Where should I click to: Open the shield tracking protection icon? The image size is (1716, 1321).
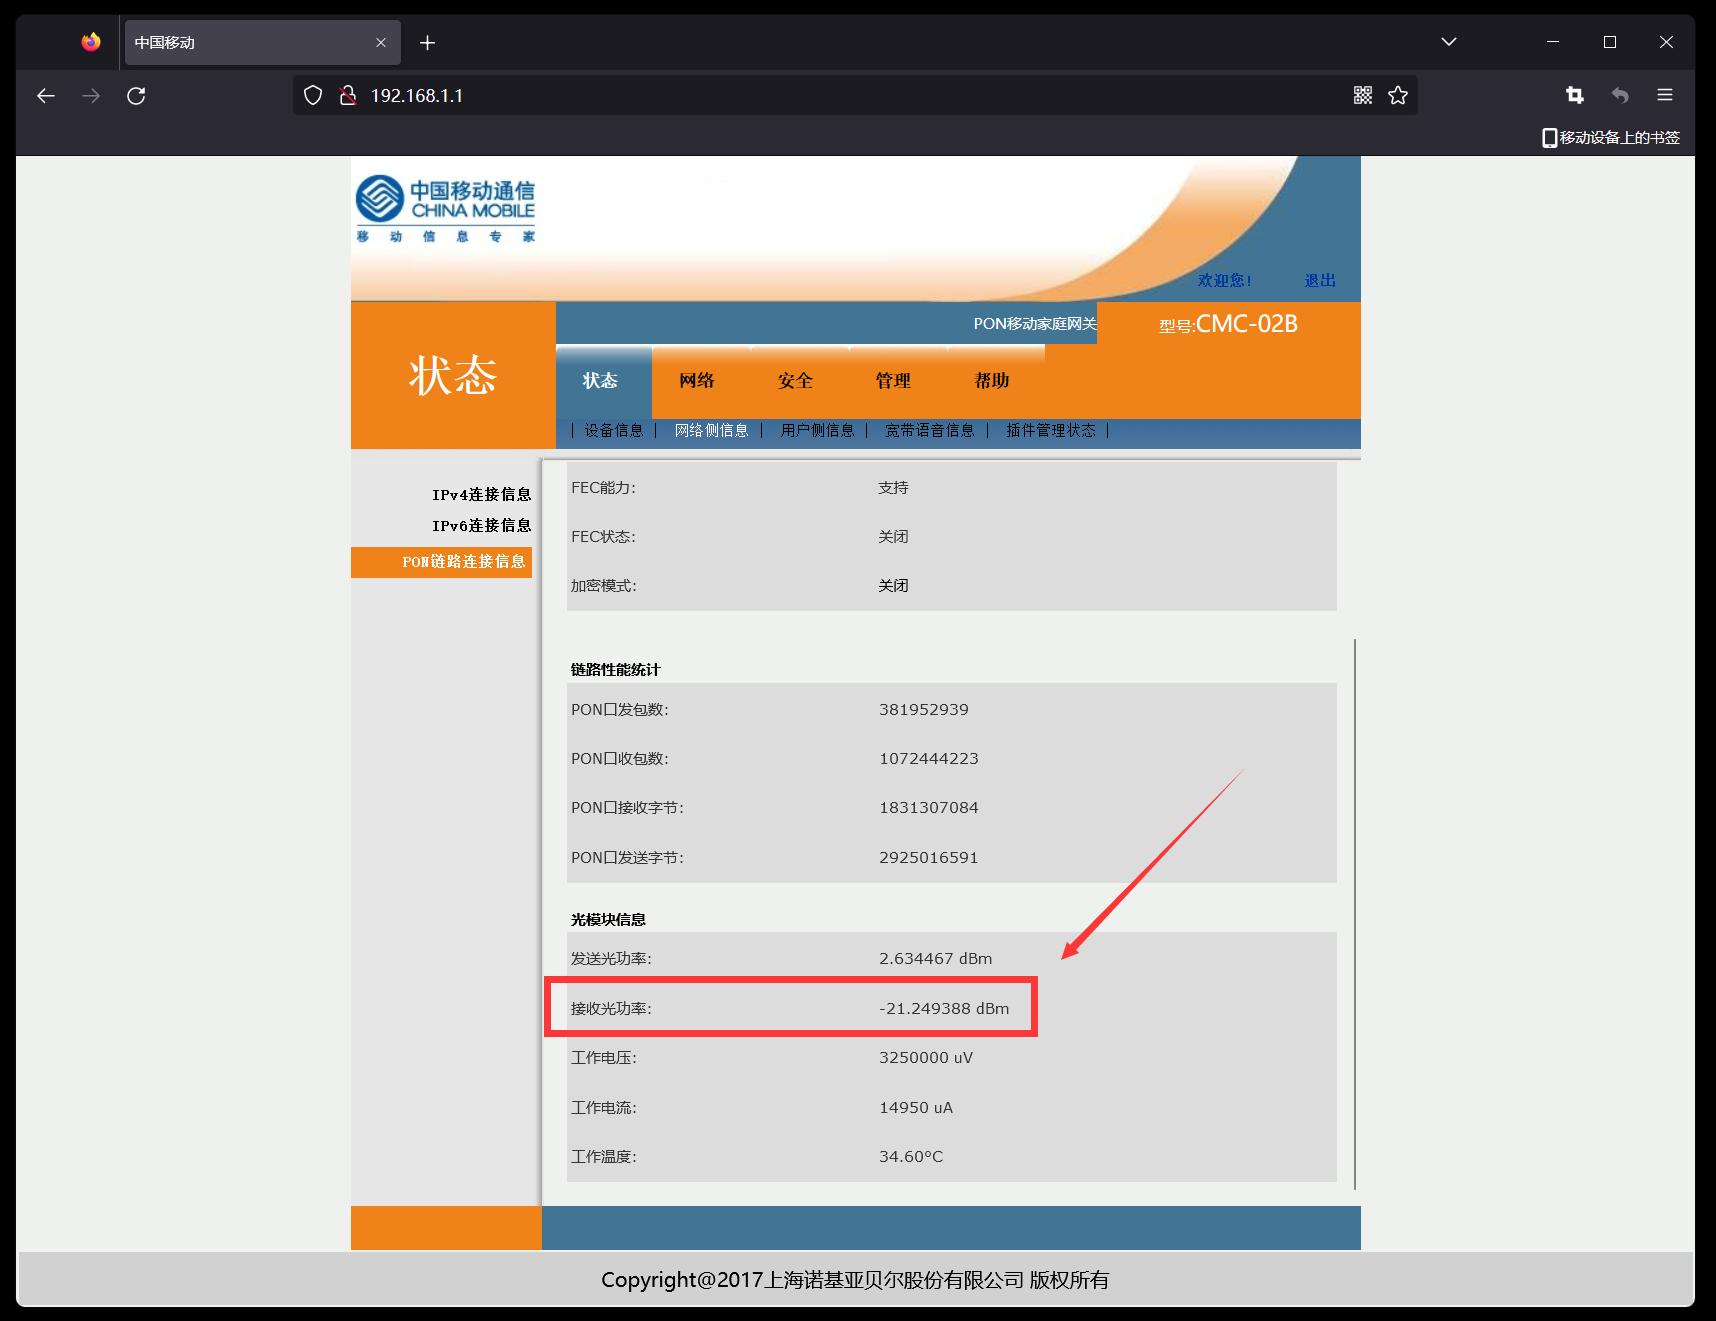[313, 96]
